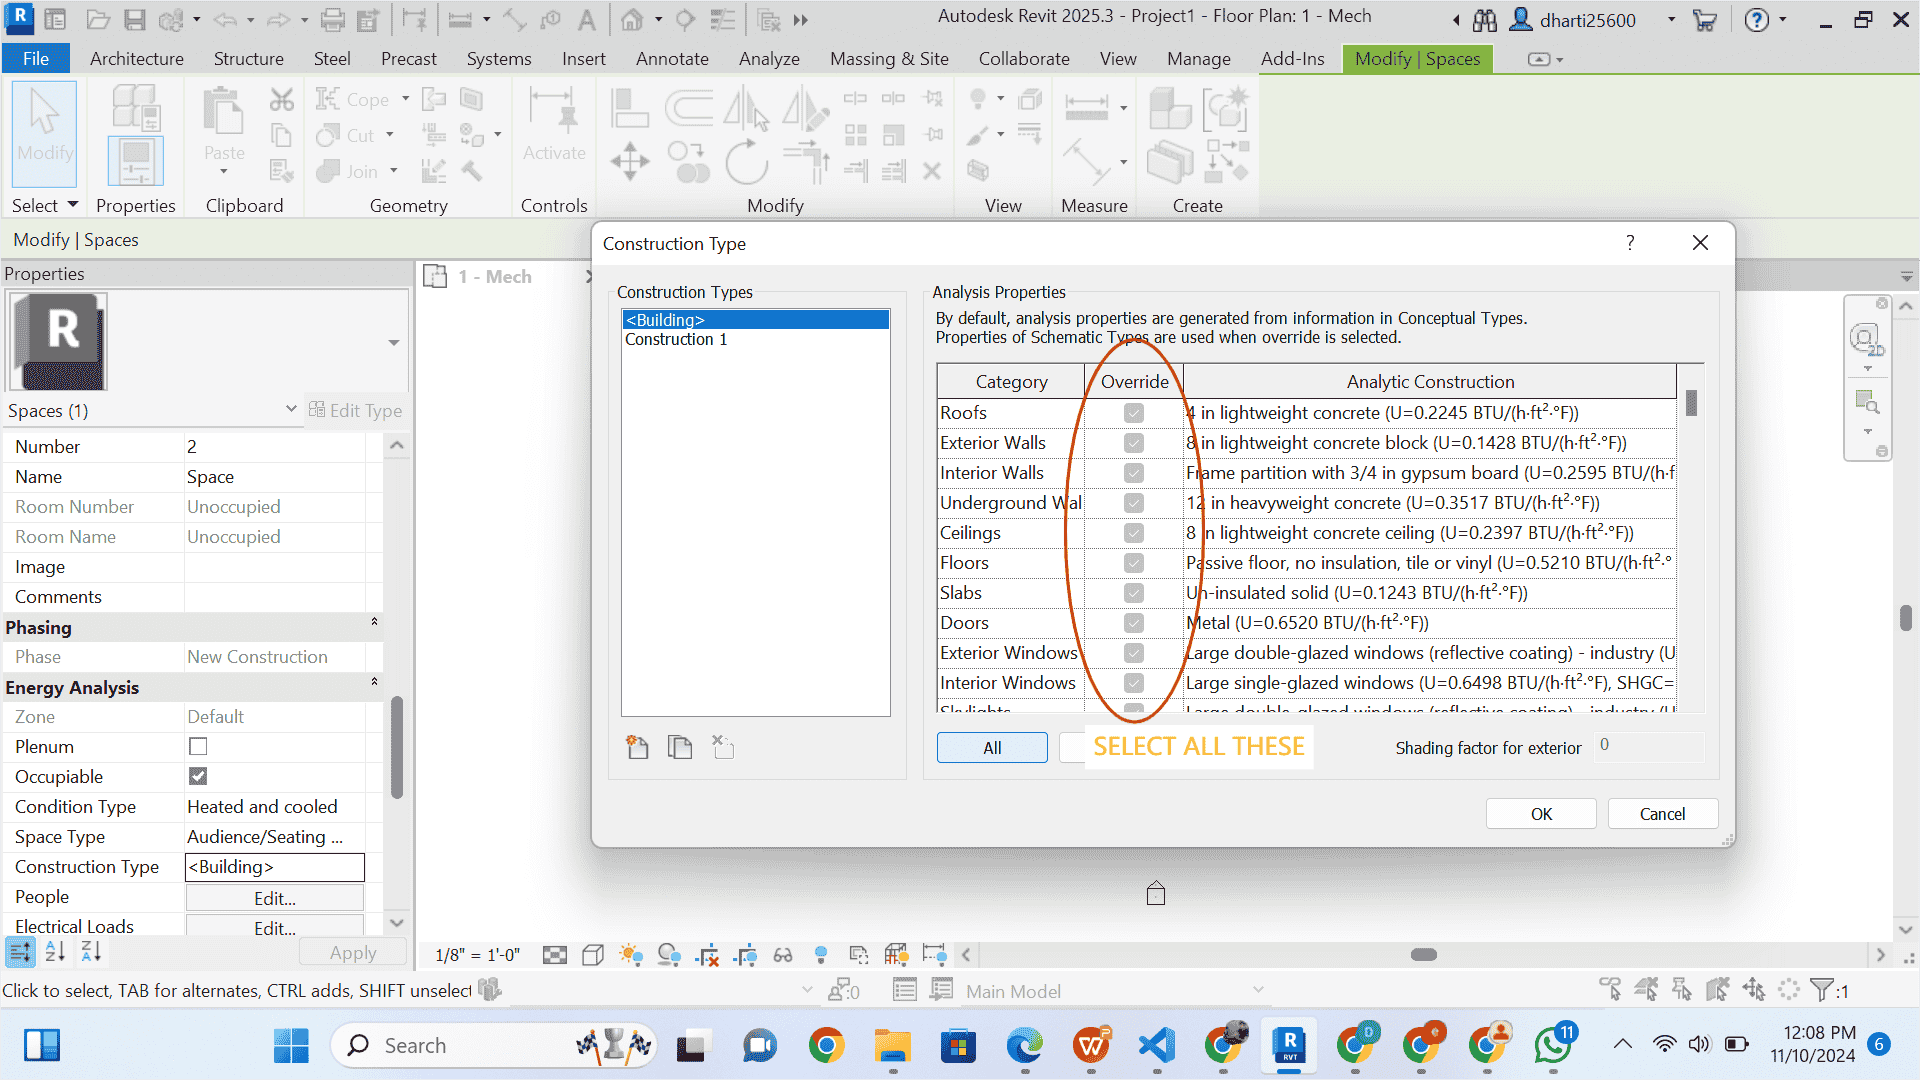Screen dimensions: 1920x1080
Task: Switch to the Annotate ribbon tab
Action: pyautogui.click(x=672, y=59)
